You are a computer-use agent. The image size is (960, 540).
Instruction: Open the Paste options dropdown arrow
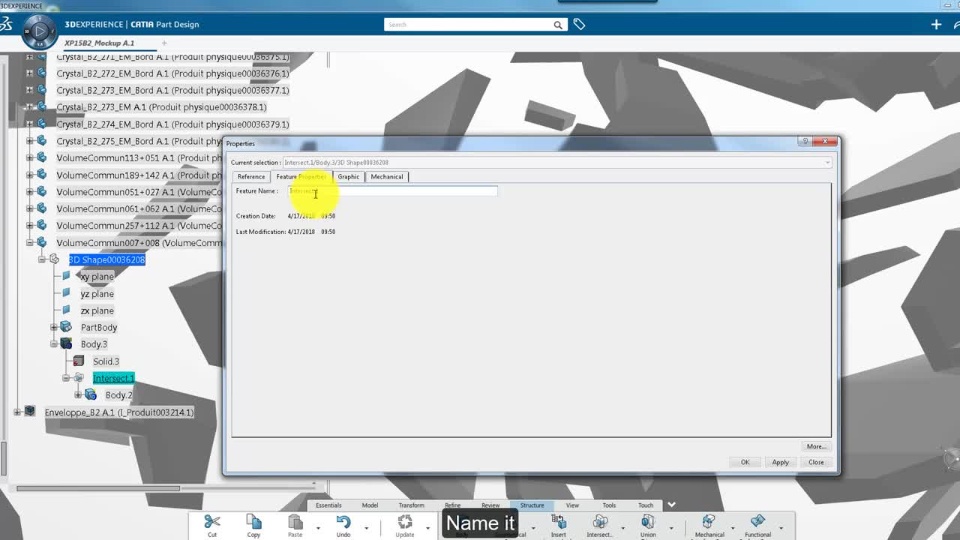tap(318, 528)
